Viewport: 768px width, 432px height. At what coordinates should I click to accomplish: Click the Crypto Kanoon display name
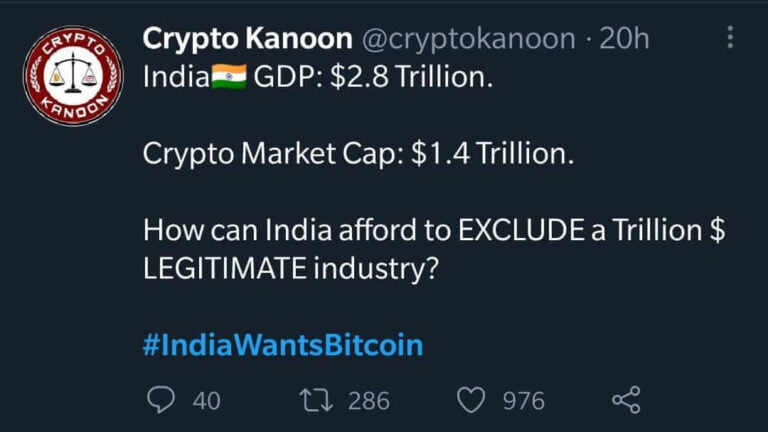[247, 39]
